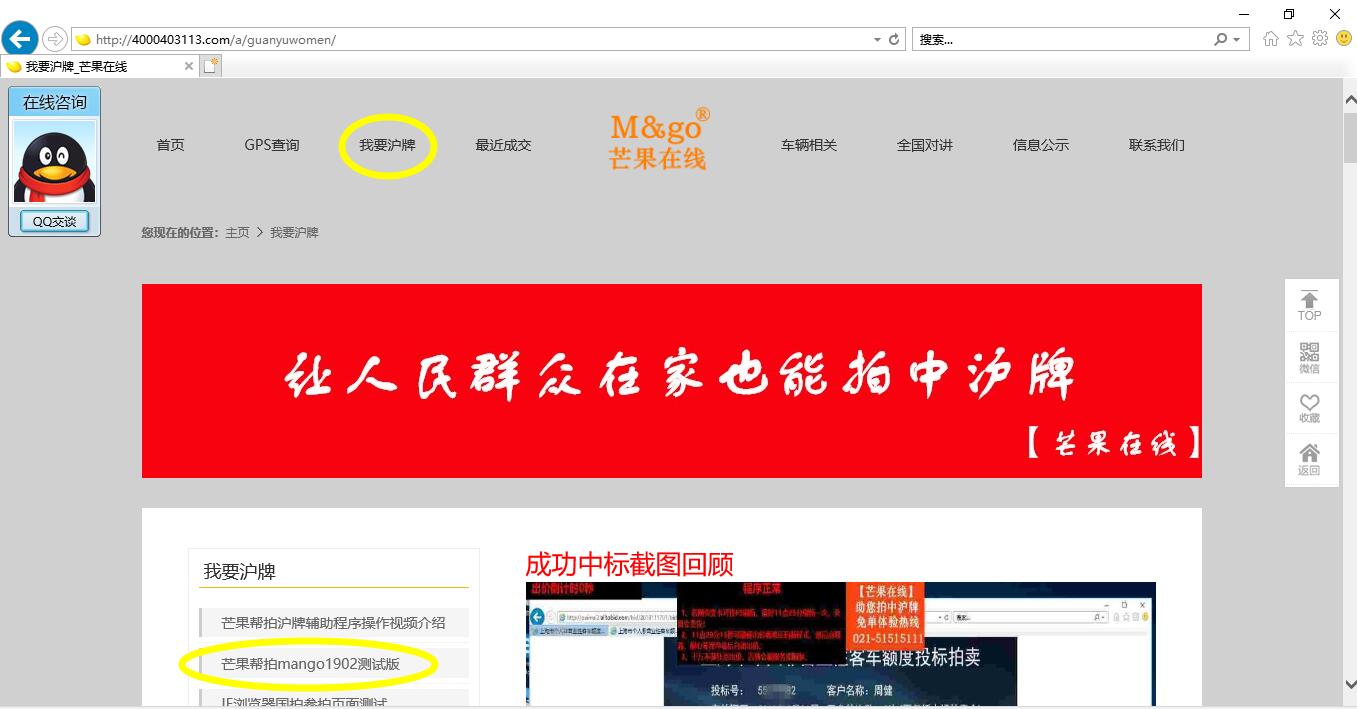Open 联系我们 in the navigation menu
Viewport: 1357px width, 709px height.
pos(1157,145)
